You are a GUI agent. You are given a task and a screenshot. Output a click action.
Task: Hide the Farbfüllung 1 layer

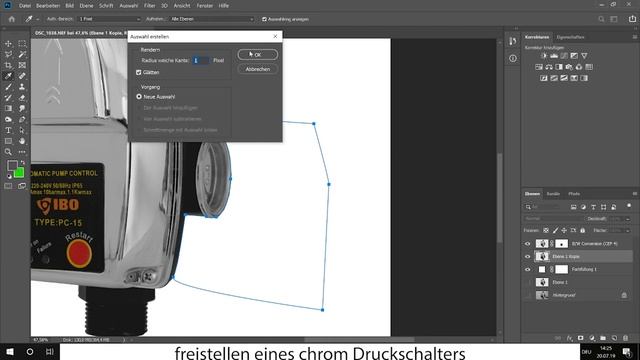[527, 269]
